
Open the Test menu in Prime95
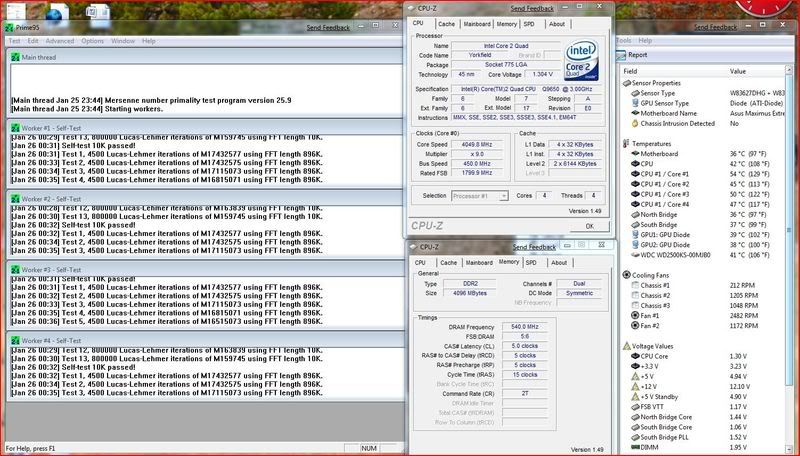14,41
